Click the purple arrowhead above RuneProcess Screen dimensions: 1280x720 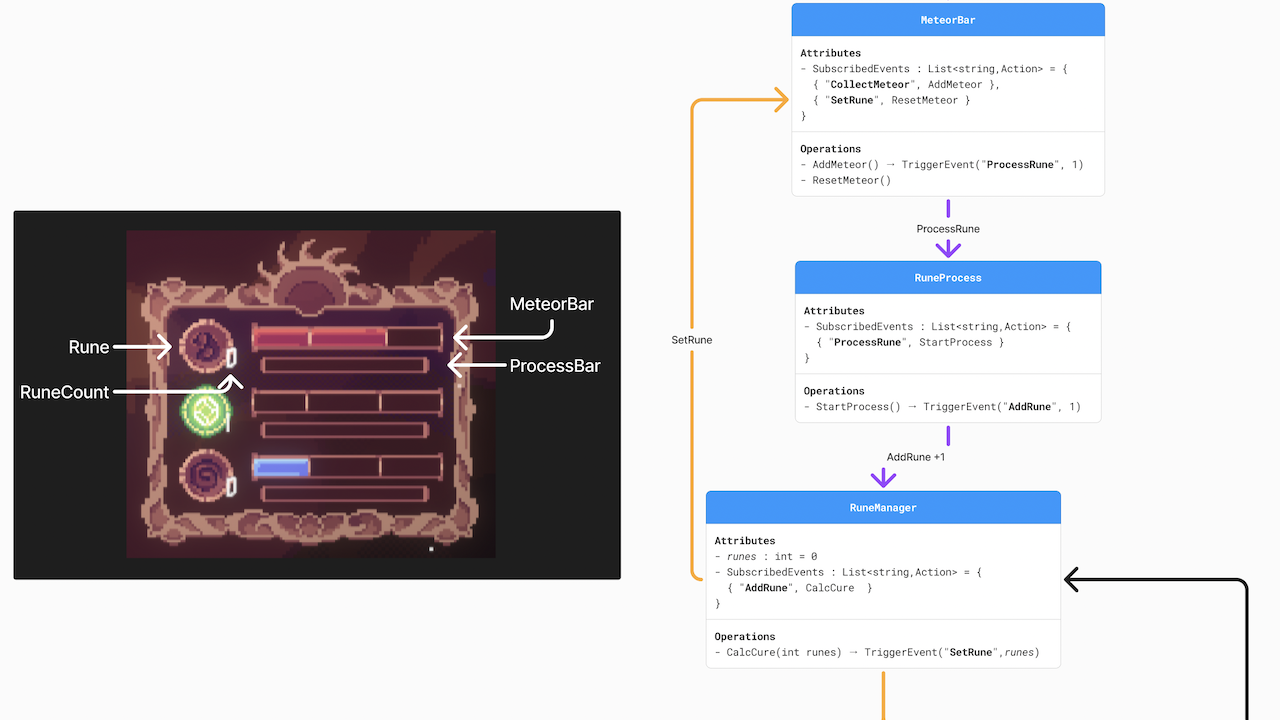[948, 251]
